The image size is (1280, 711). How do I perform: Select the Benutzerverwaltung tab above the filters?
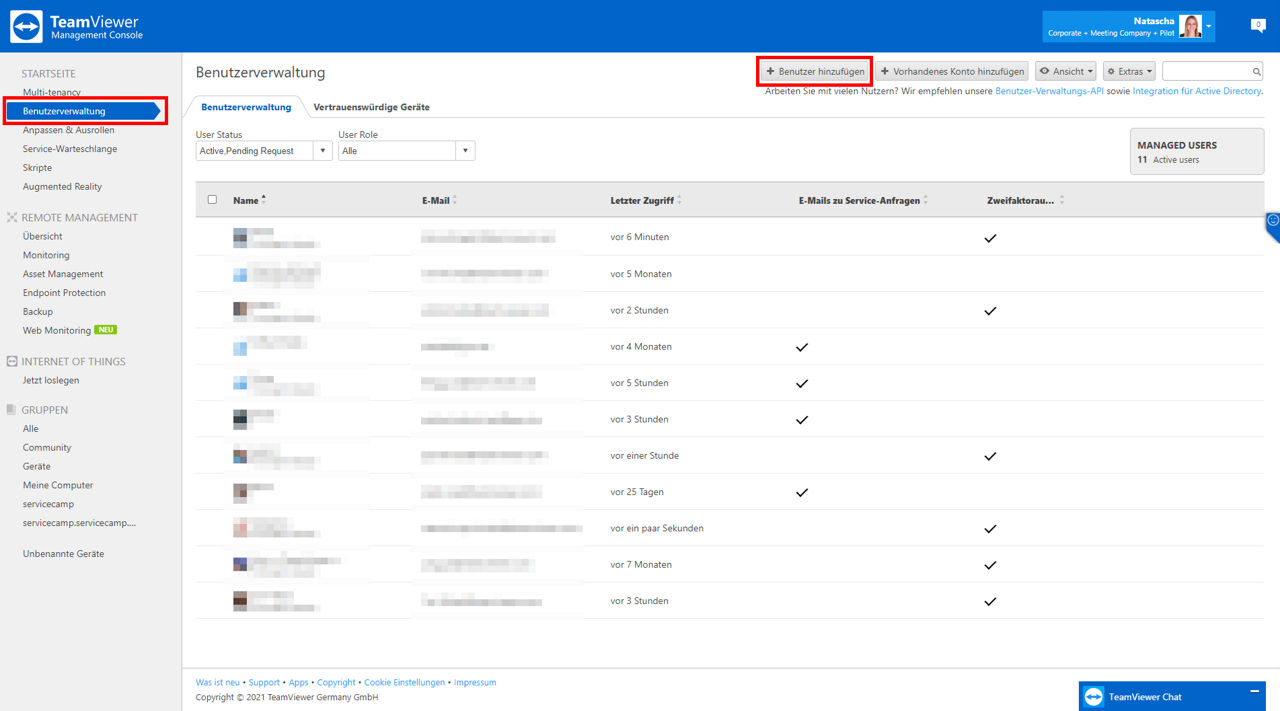tap(246, 107)
